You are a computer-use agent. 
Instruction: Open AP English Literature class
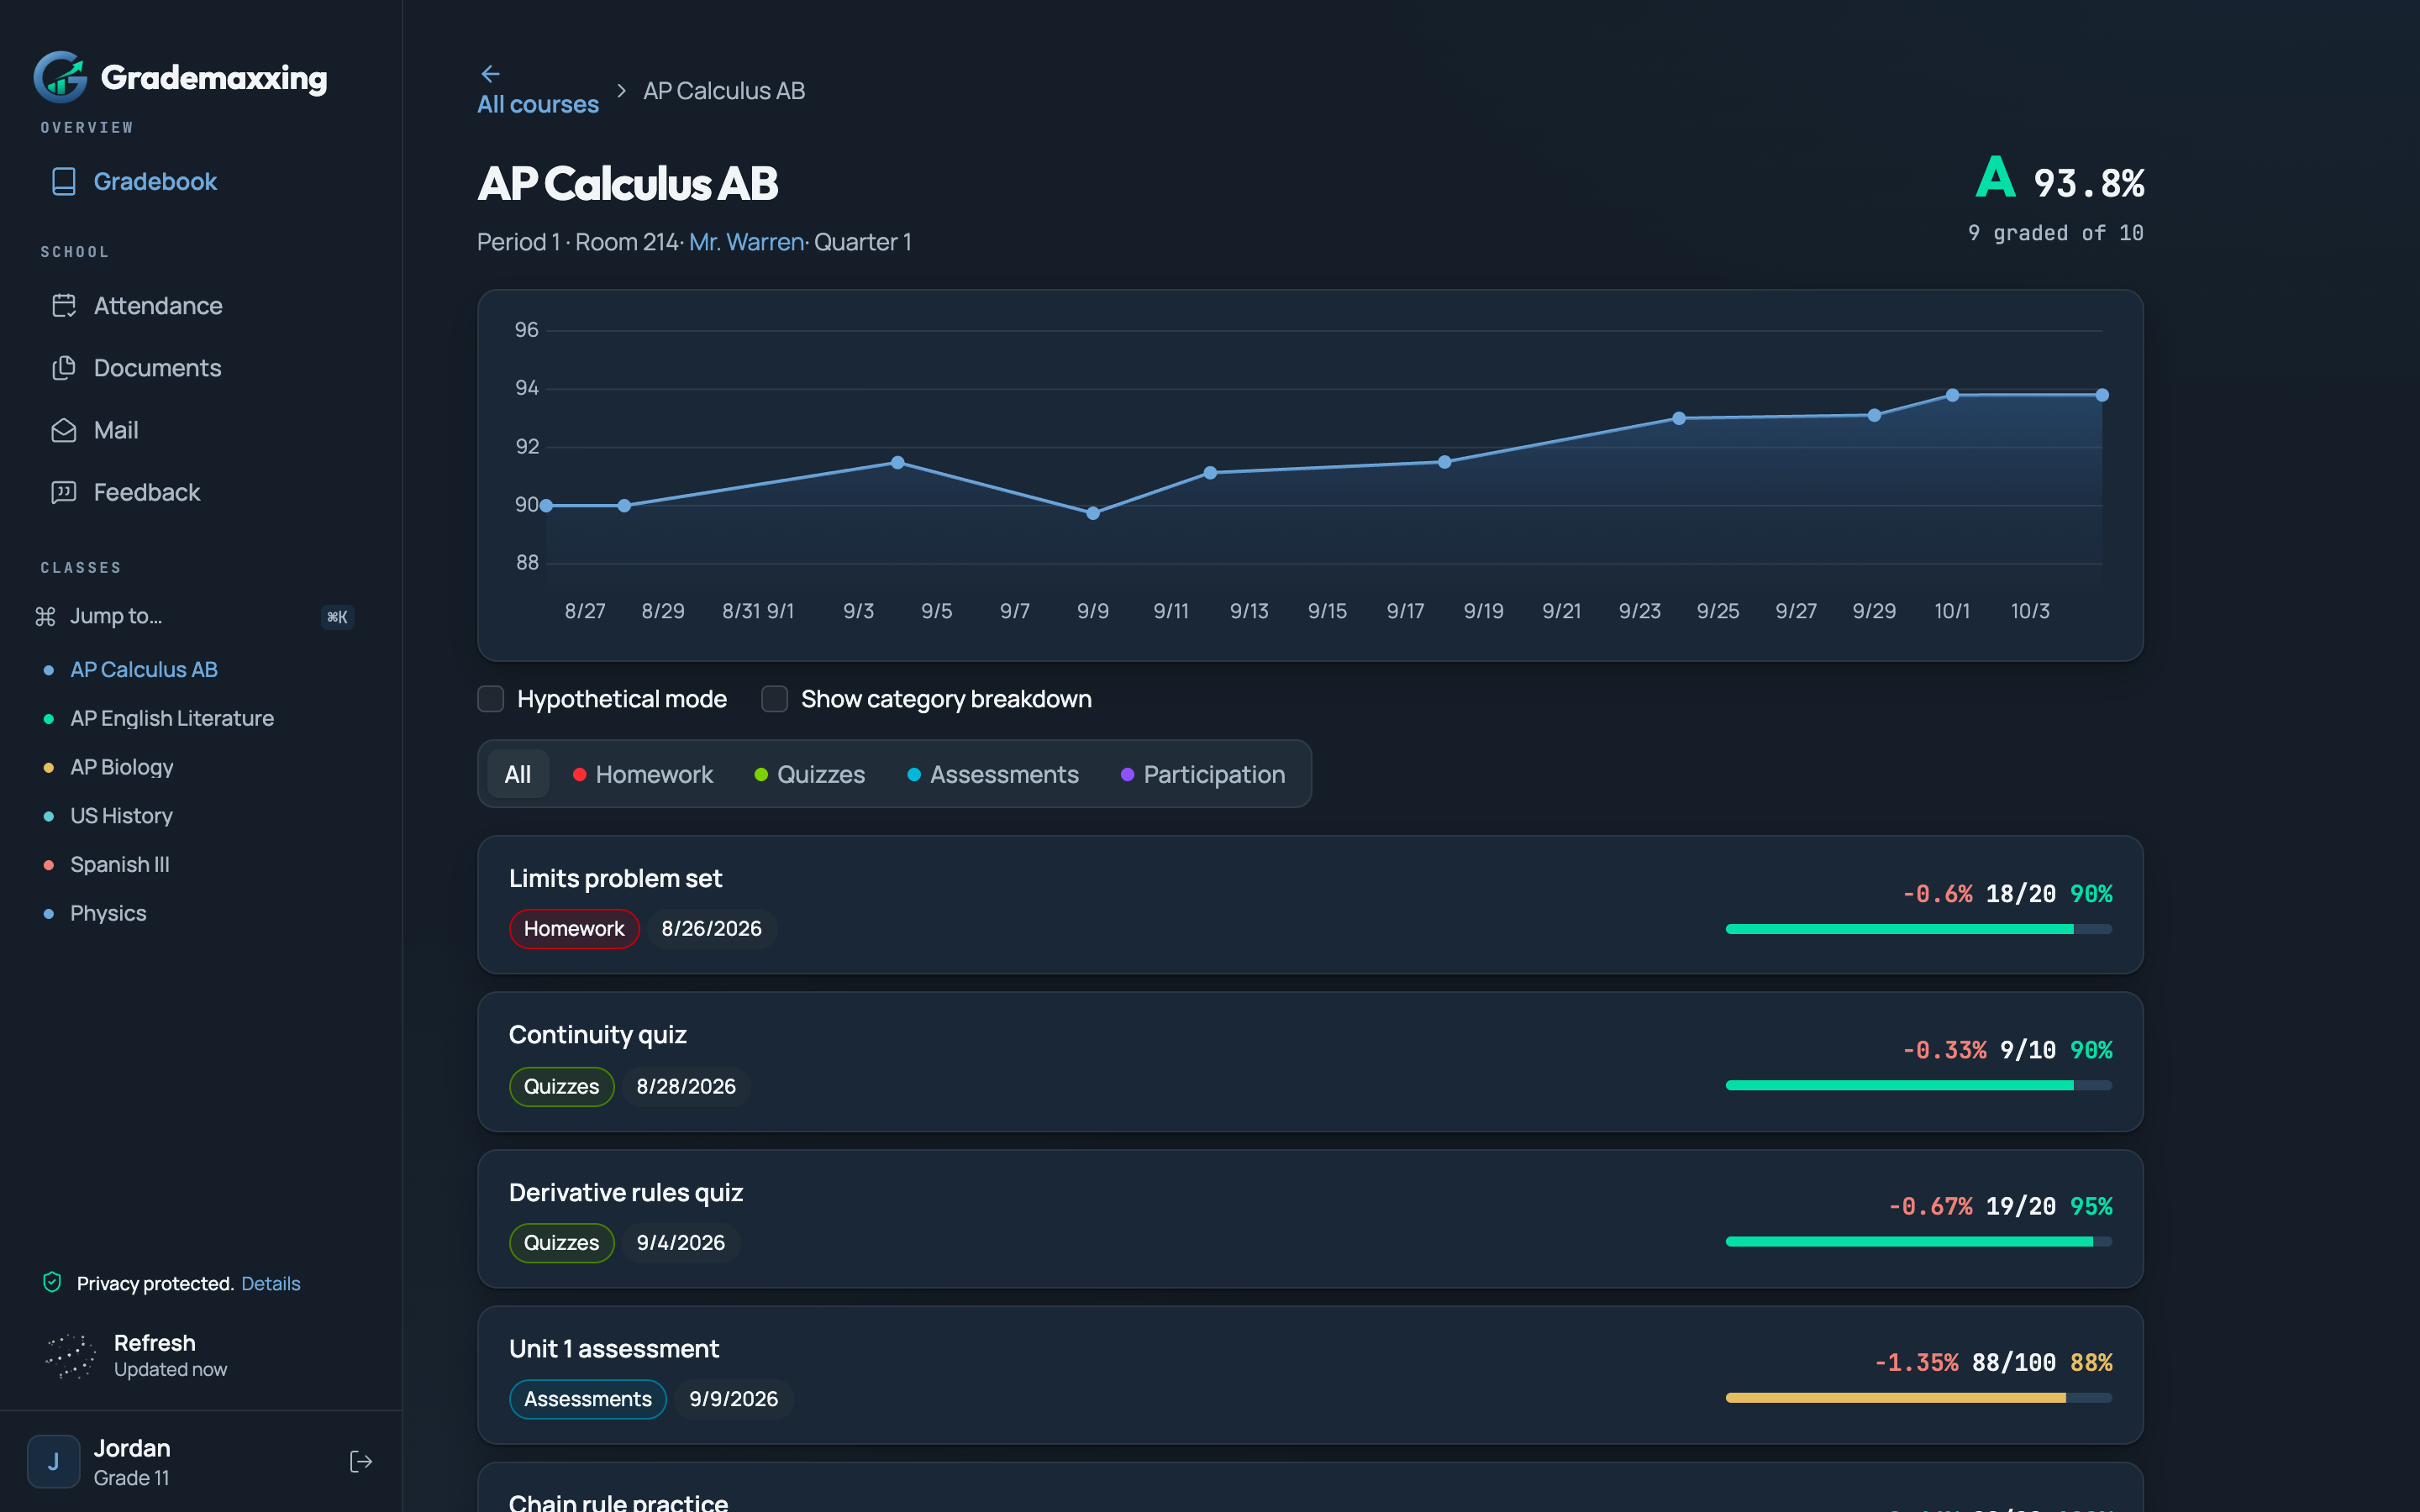[x=171, y=718]
